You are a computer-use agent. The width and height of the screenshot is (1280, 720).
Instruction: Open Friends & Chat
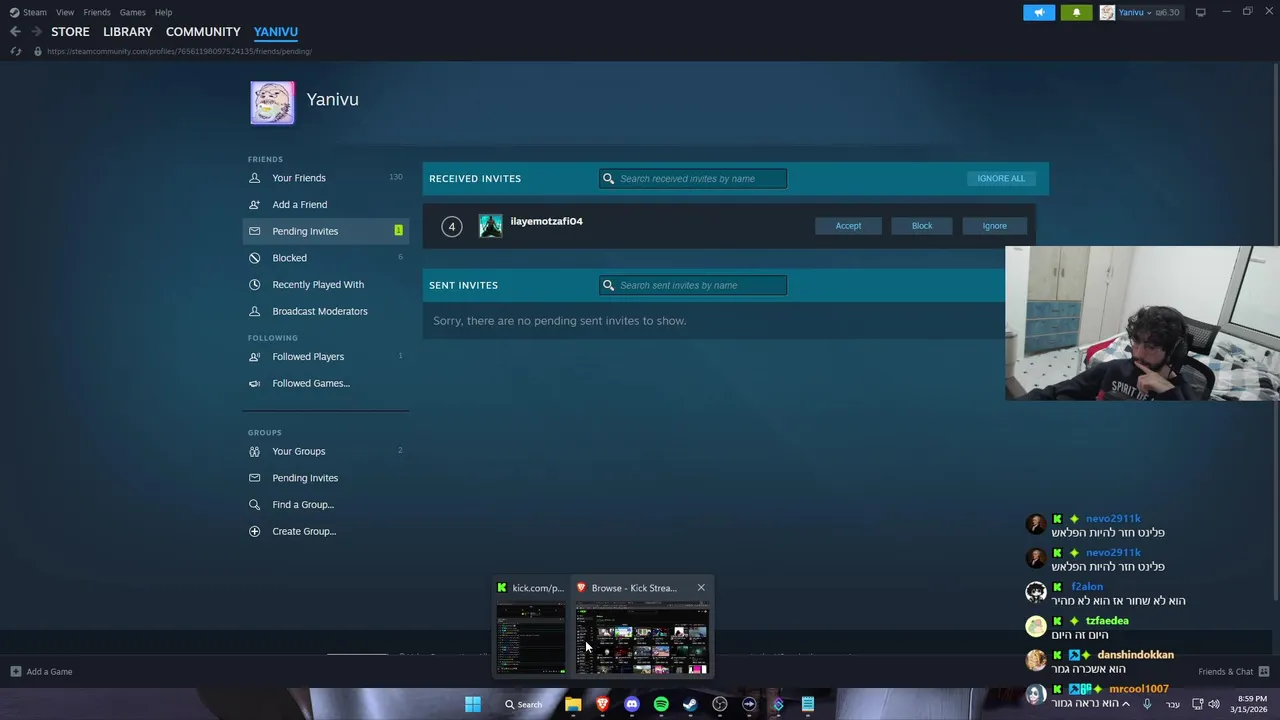1234,671
